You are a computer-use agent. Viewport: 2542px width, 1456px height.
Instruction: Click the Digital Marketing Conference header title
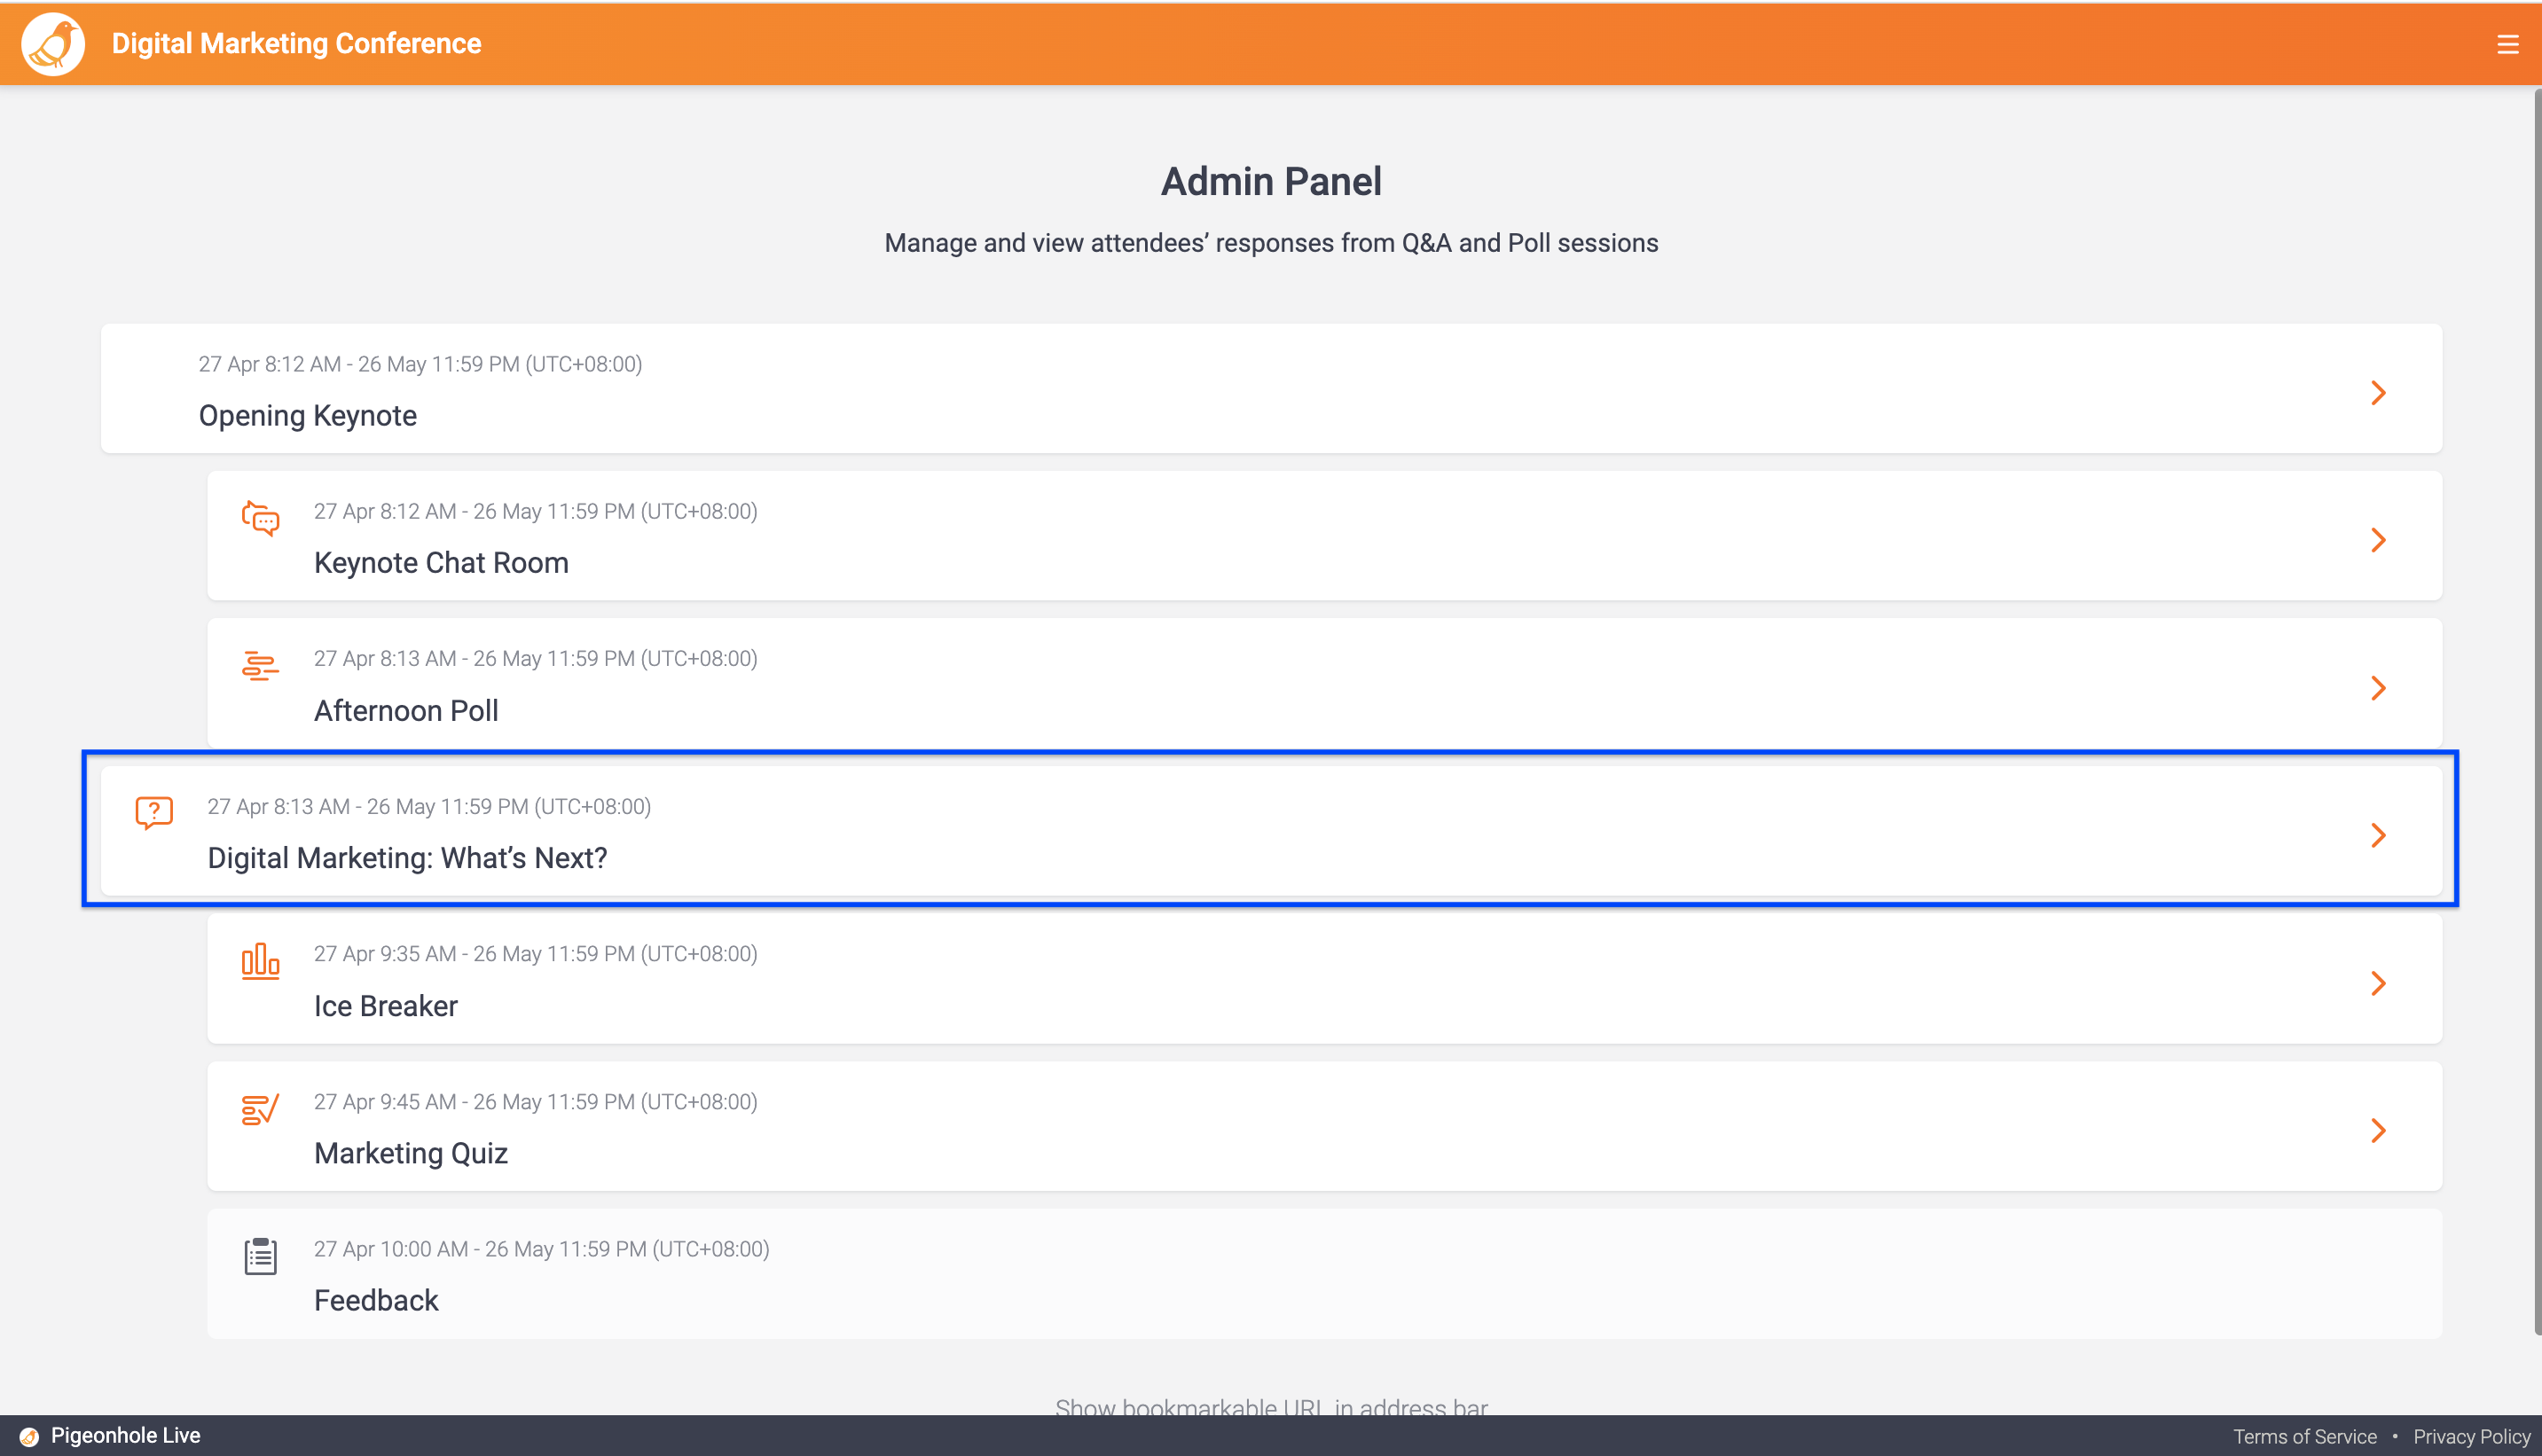tap(296, 43)
